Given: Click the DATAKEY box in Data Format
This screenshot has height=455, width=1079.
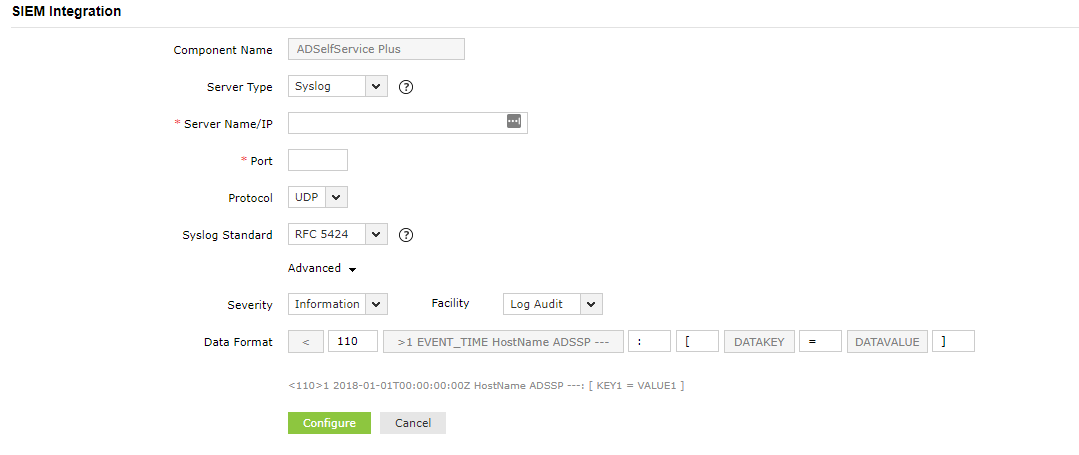Looking at the screenshot, I should tap(760, 342).
